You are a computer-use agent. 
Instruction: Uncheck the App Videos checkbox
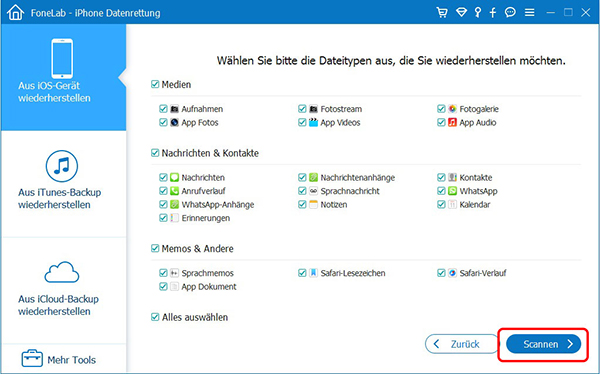302,122
